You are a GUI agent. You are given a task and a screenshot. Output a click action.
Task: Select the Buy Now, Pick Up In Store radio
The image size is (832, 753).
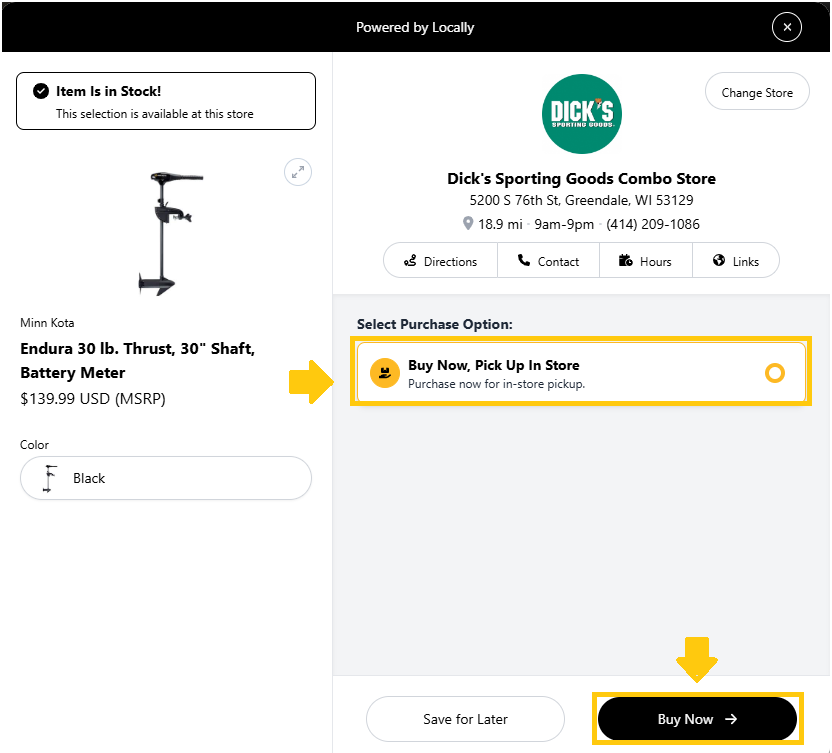click(x=775, y=373)
